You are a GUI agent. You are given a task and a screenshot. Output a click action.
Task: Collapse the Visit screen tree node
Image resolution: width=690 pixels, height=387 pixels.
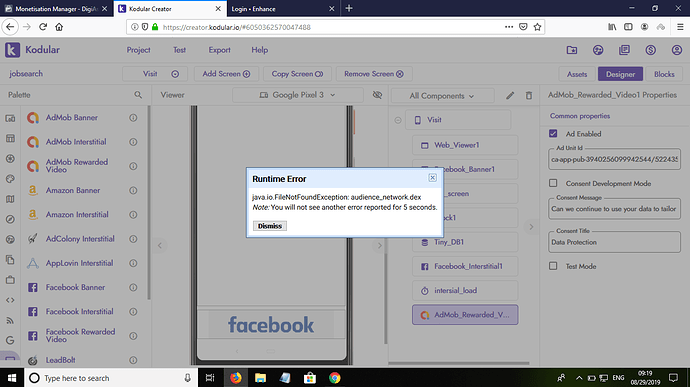click(398, 120)
